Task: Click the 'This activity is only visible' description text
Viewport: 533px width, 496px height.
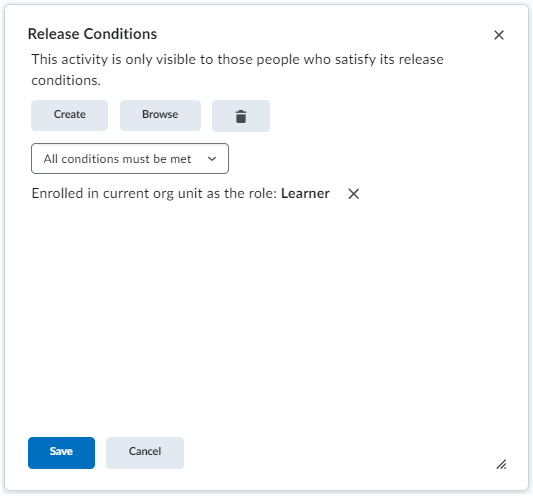Action: click(x=237, y=70)
